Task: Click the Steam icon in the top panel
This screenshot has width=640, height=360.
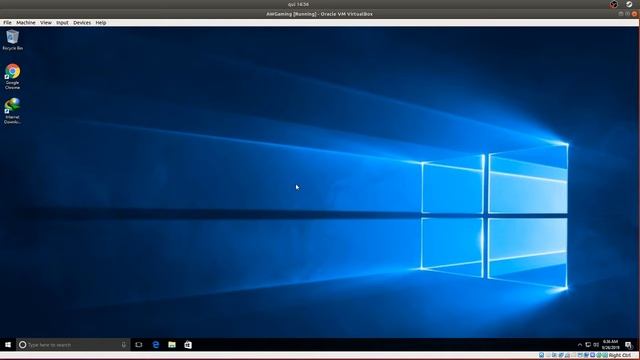Action: tap(629, 4)
